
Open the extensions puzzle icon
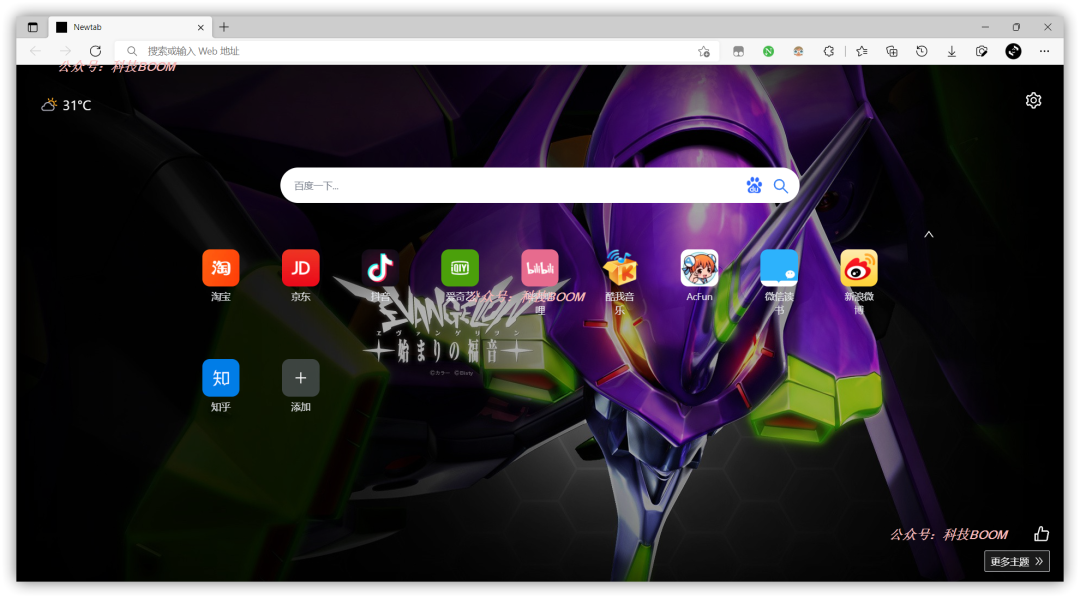[829, 51]
